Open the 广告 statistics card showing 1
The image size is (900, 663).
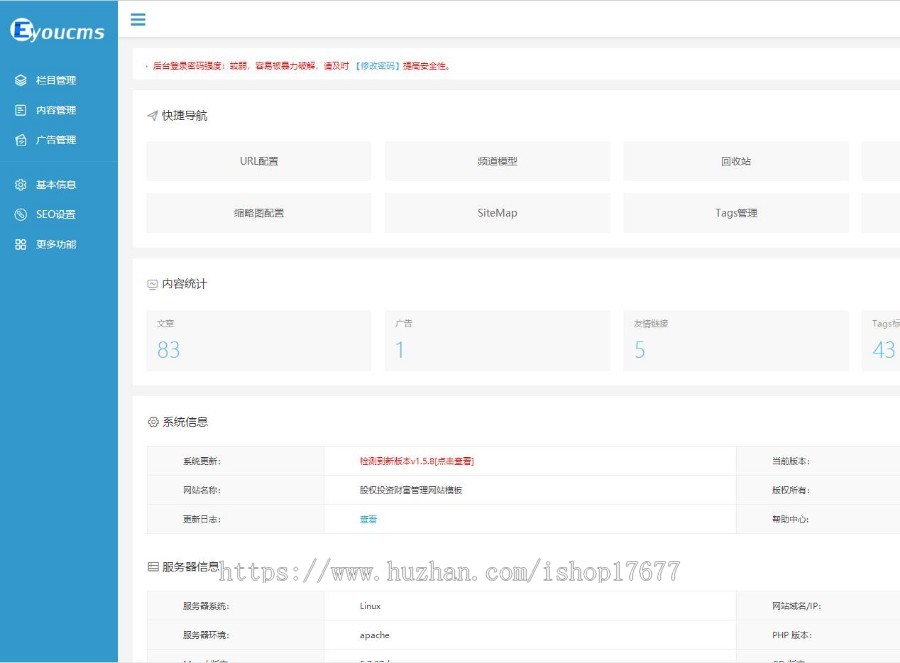[x=497, y=340]
